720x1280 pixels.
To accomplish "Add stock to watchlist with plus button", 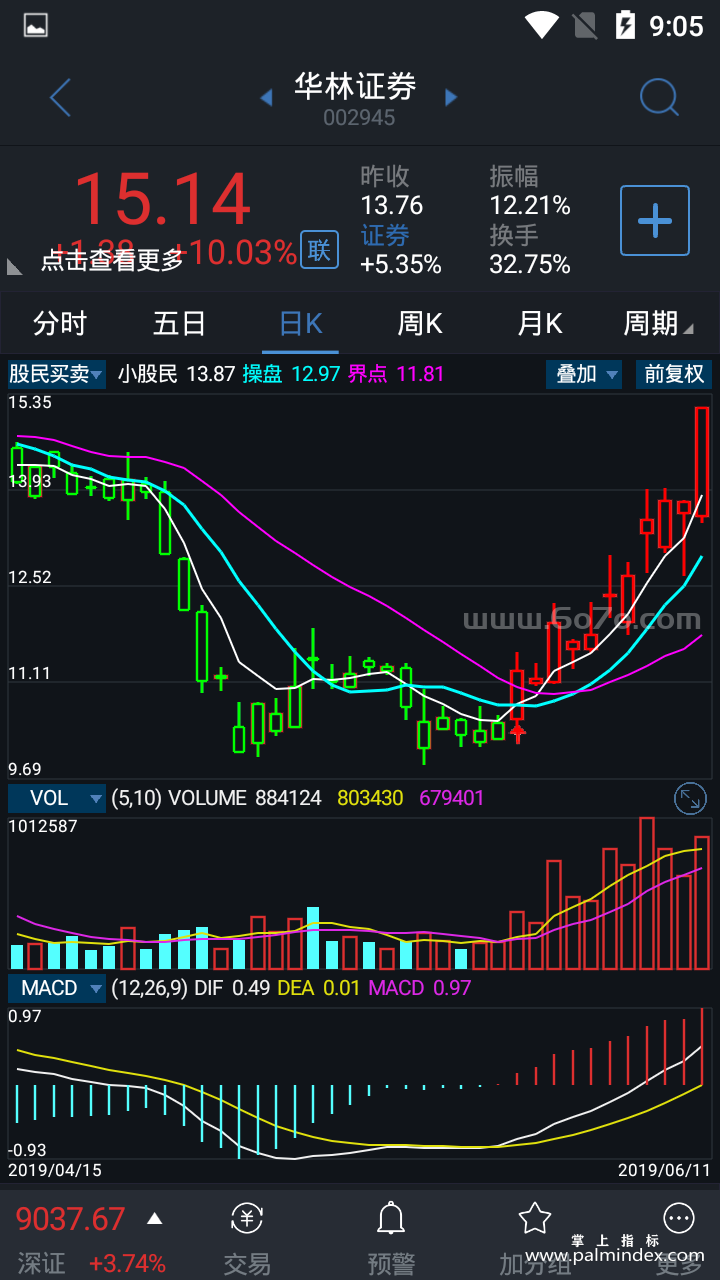I will pos(655,220).
